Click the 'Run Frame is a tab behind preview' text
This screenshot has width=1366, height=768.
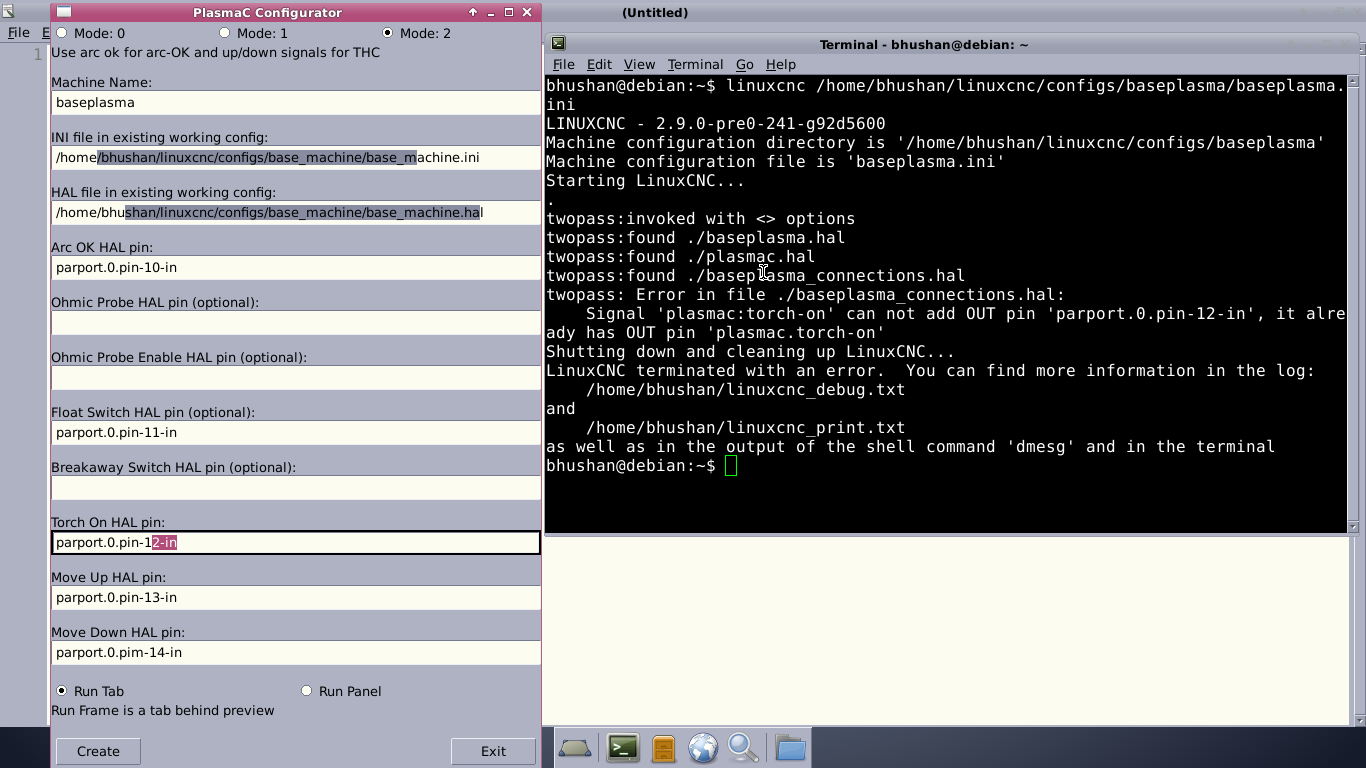(163, 710)
